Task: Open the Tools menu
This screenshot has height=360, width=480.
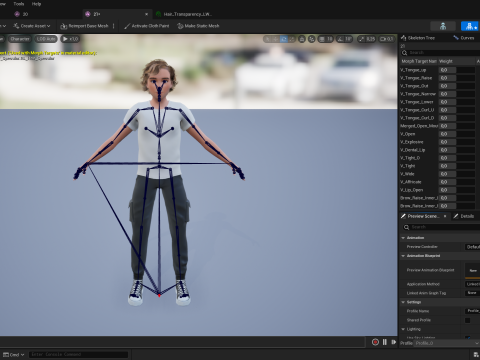Action: 19,4
